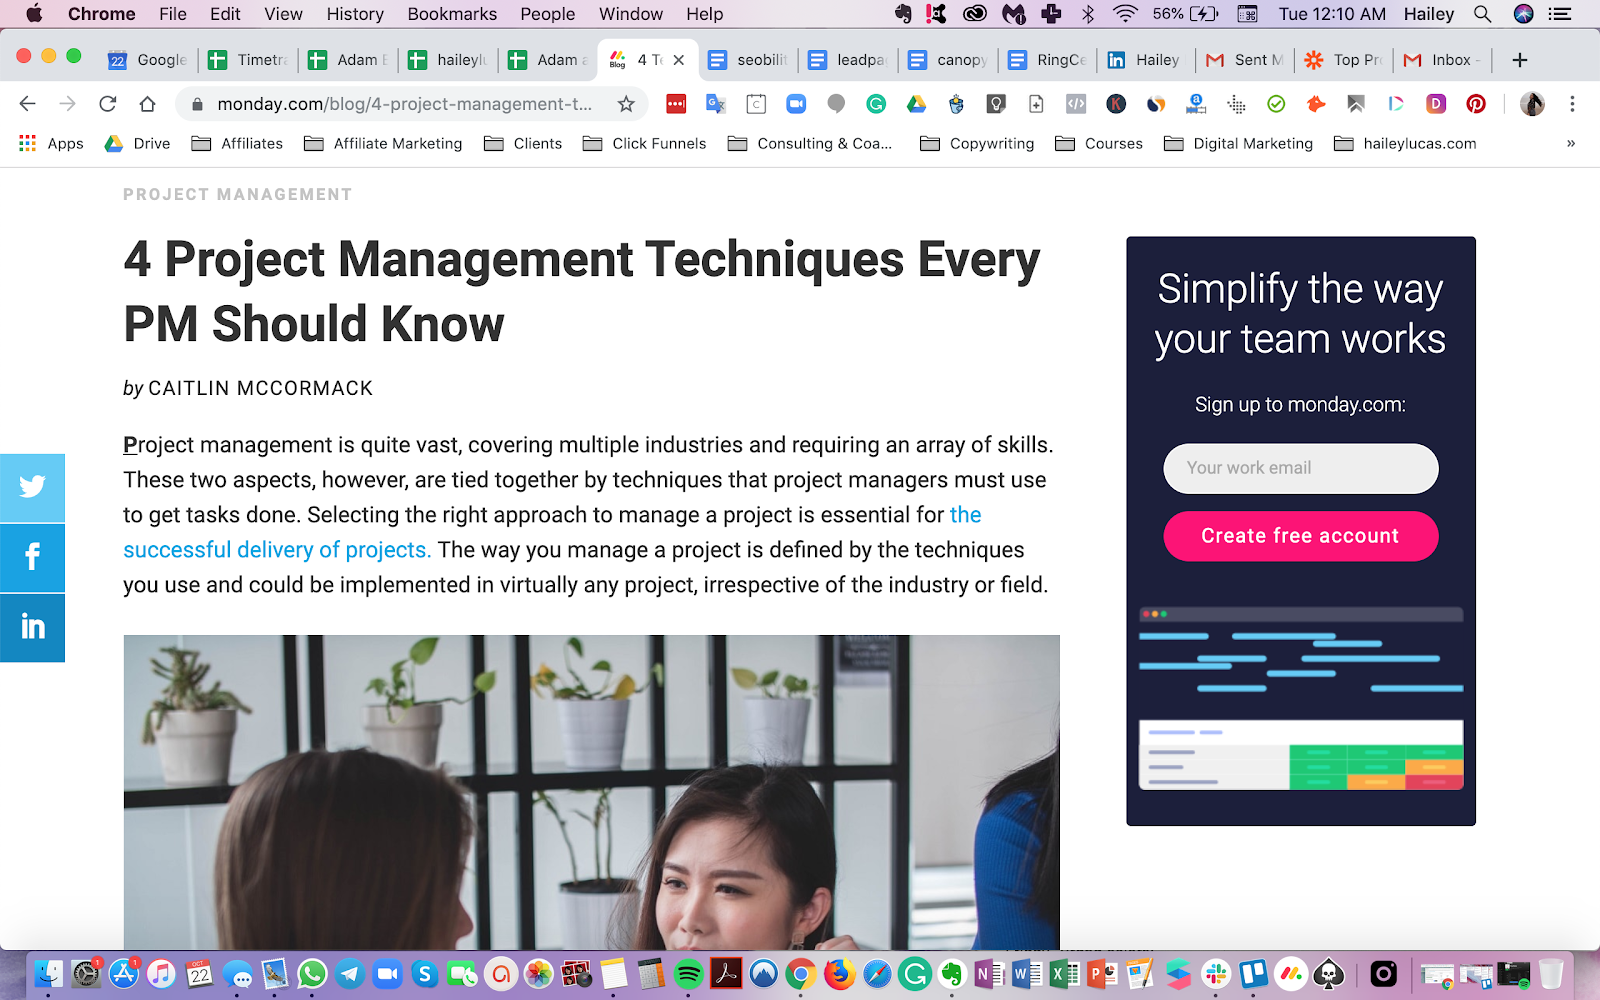Image resolution: width=1600 pixels, height=1000 pixels.
Task: Open the Trash in the Dock
Action: (1551, 973)
